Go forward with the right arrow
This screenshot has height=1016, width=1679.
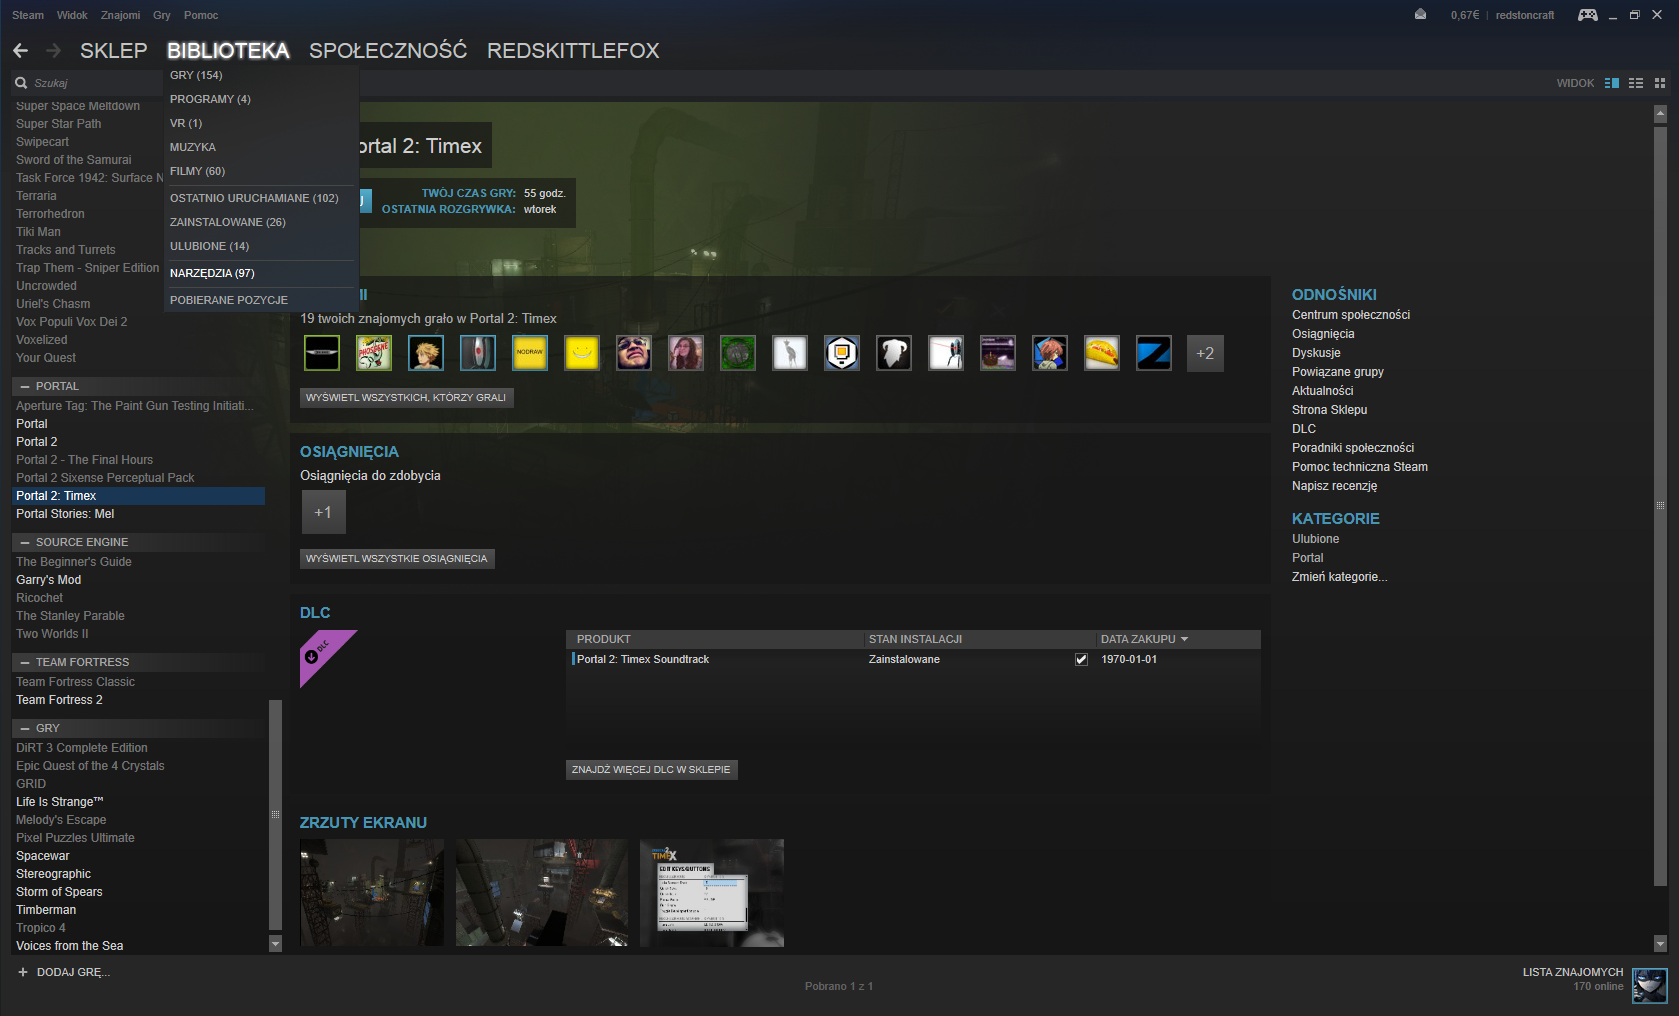(x=53, y=51)
